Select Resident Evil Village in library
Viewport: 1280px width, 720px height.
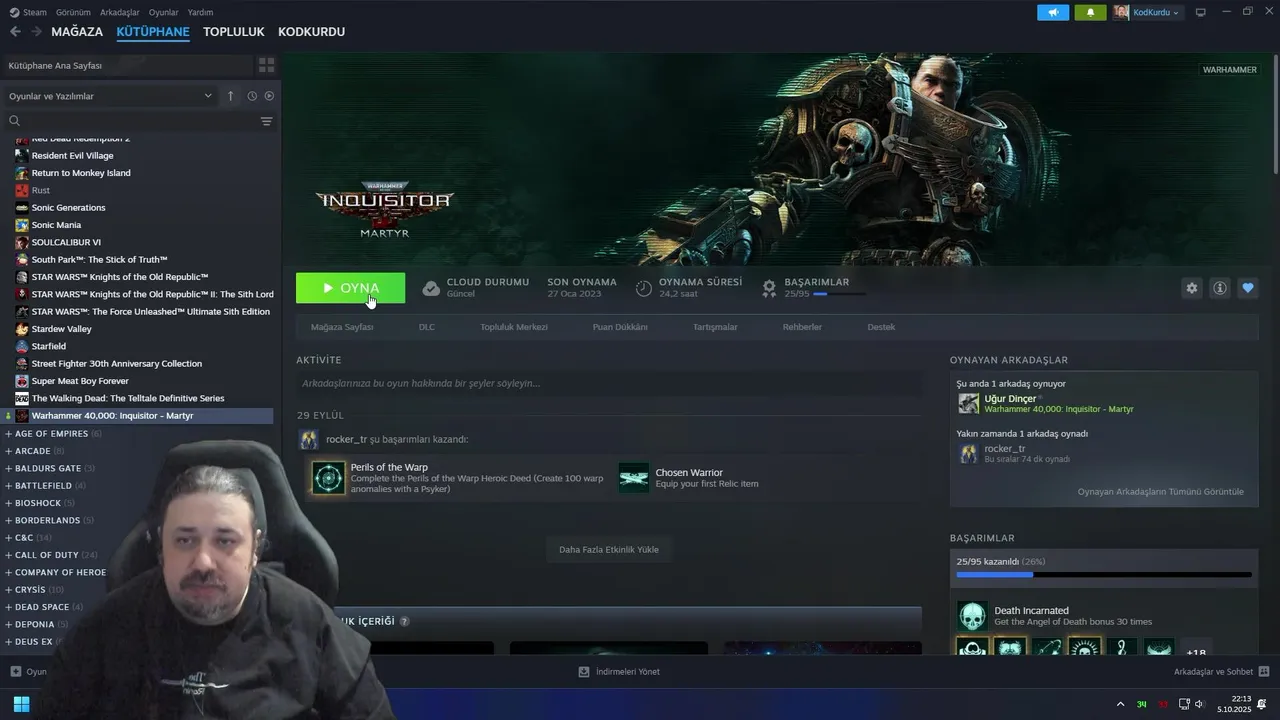pyautogui.click(x=72, y=155)
